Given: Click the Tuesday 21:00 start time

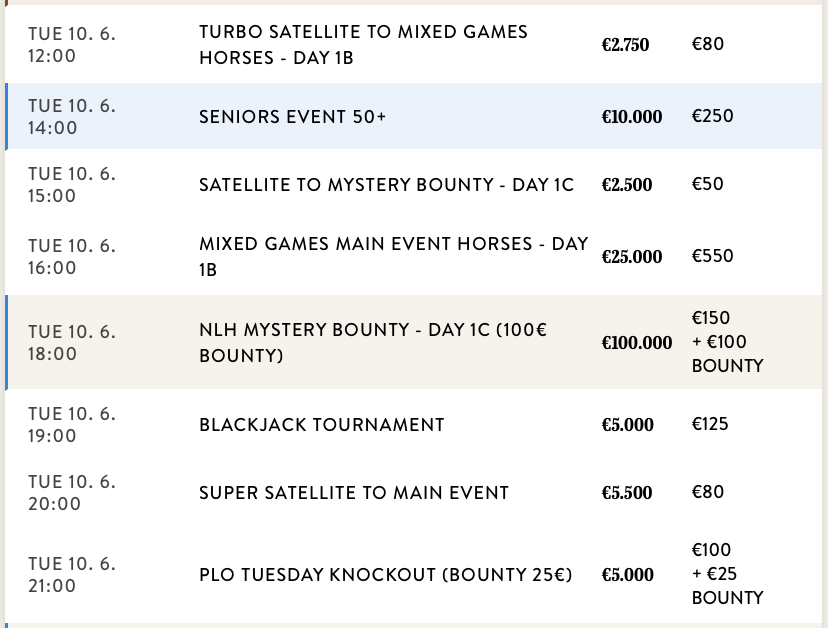Looking at the screenshot, I should tap(72, 575).
